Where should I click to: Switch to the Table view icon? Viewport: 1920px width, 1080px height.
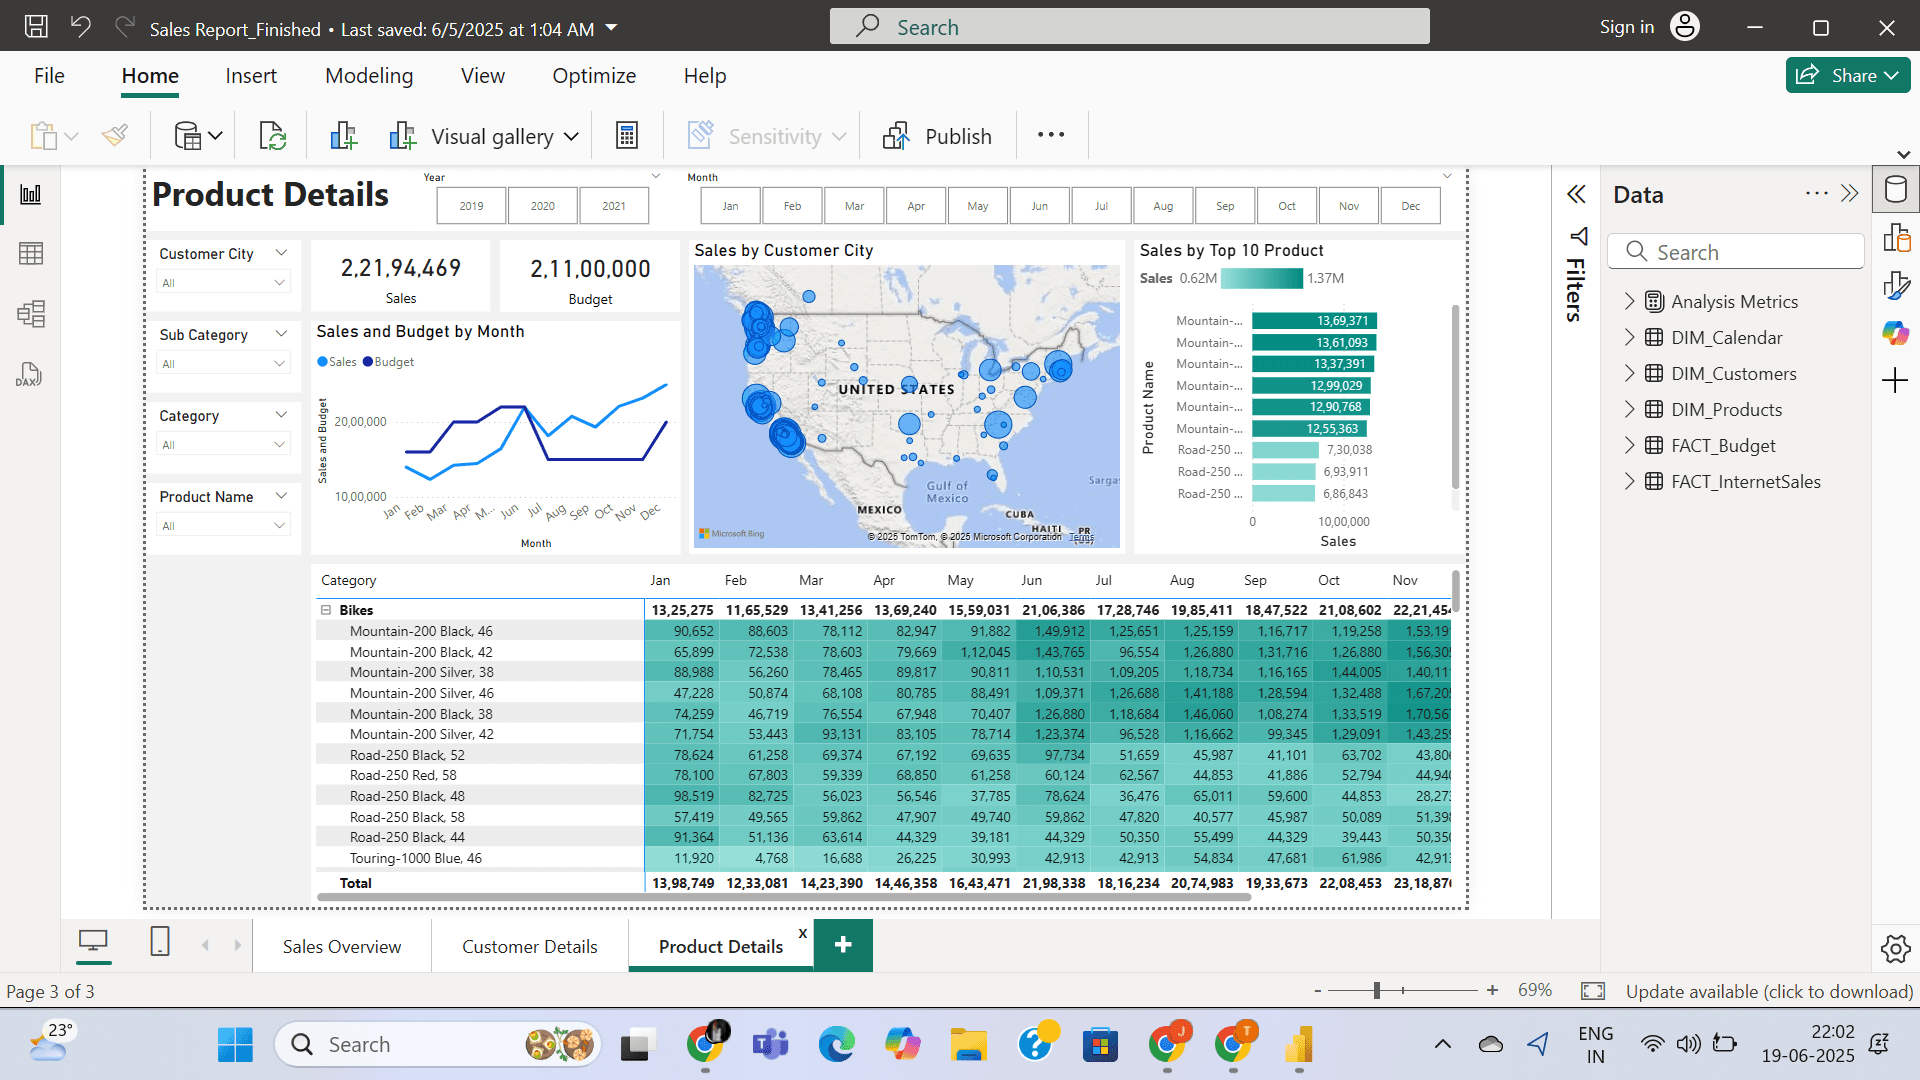coord(31,254)
